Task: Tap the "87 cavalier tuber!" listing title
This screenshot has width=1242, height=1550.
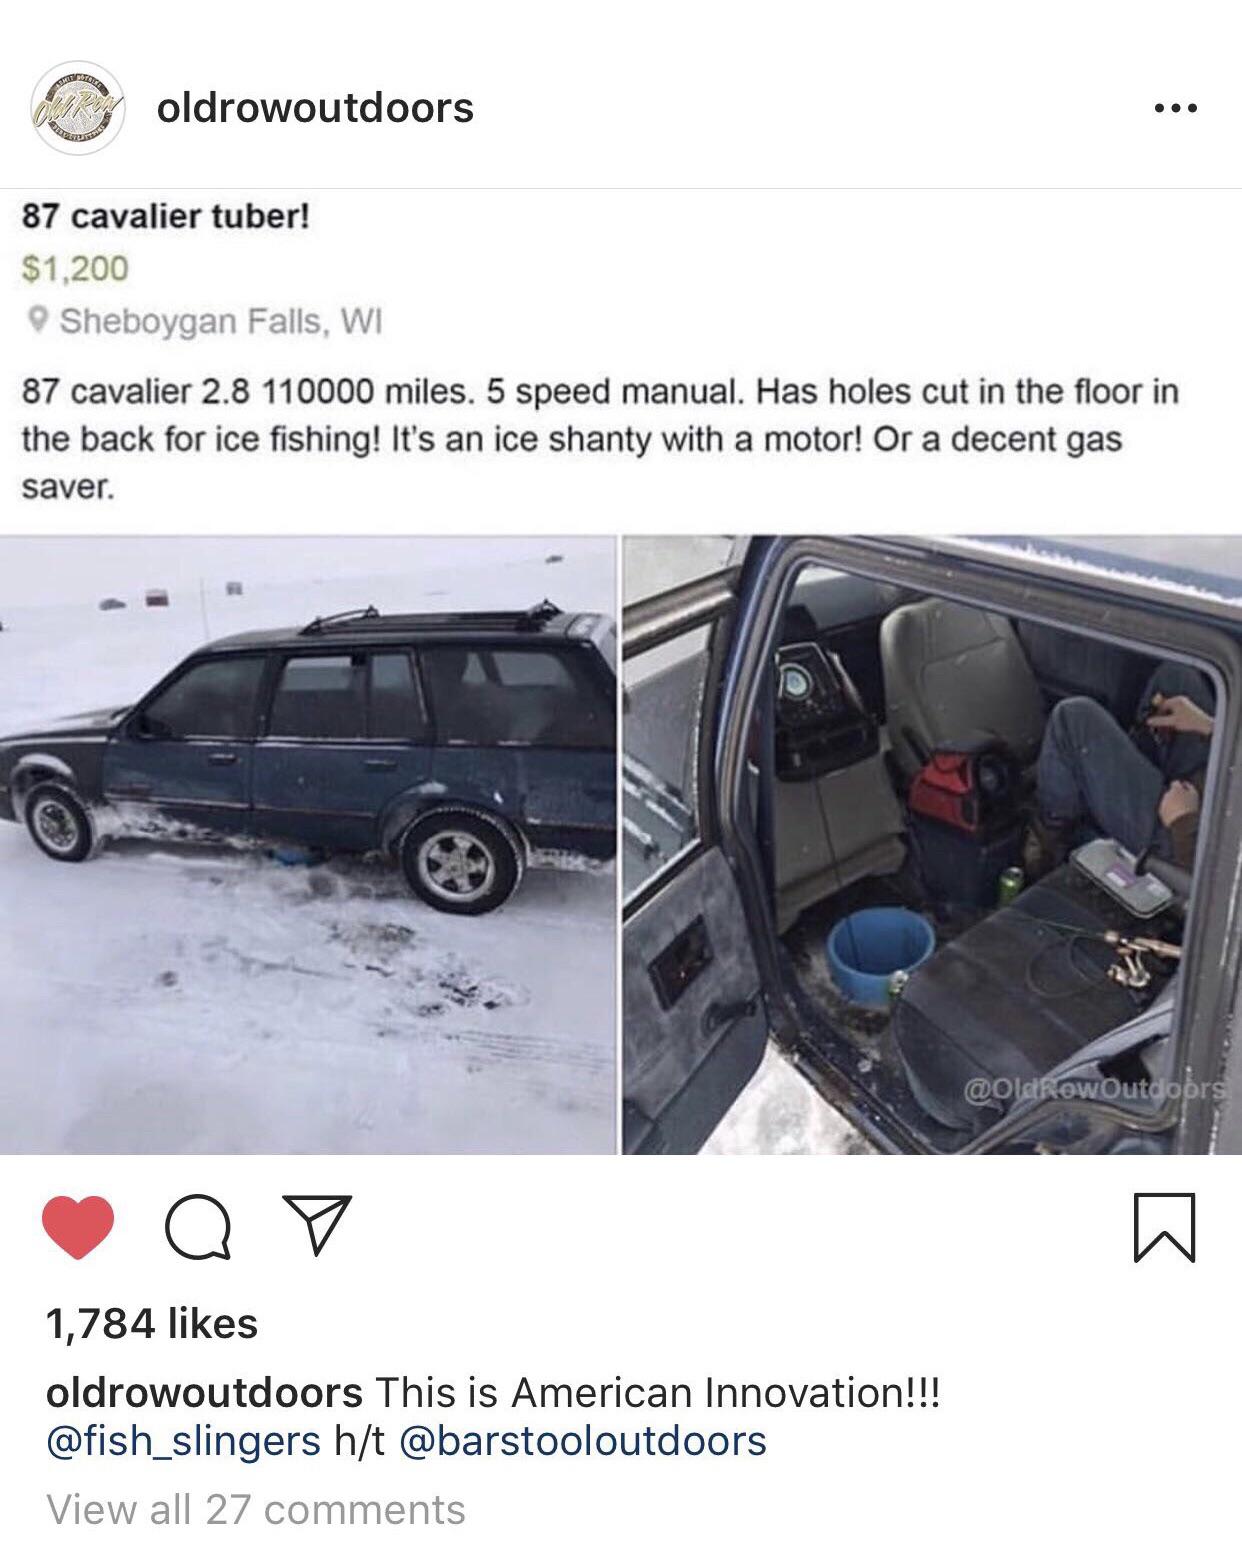Action: tap(166, 215)
